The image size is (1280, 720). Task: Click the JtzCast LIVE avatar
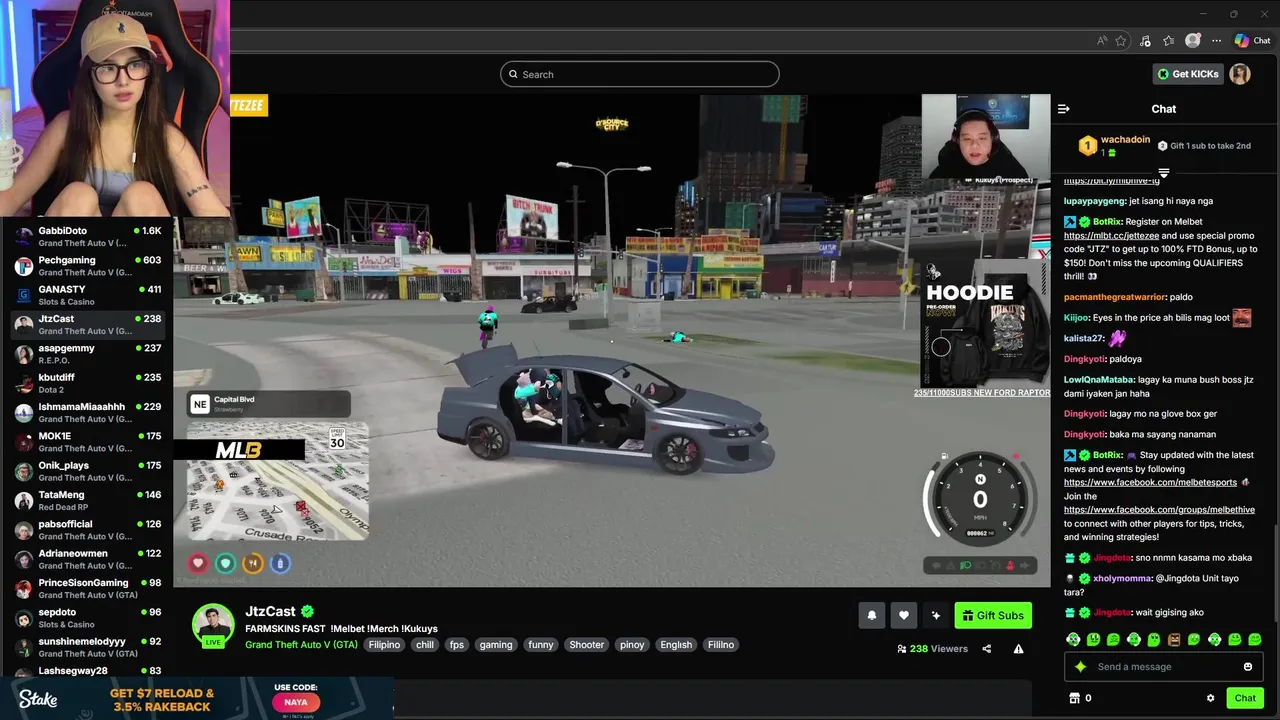(213, 626)
